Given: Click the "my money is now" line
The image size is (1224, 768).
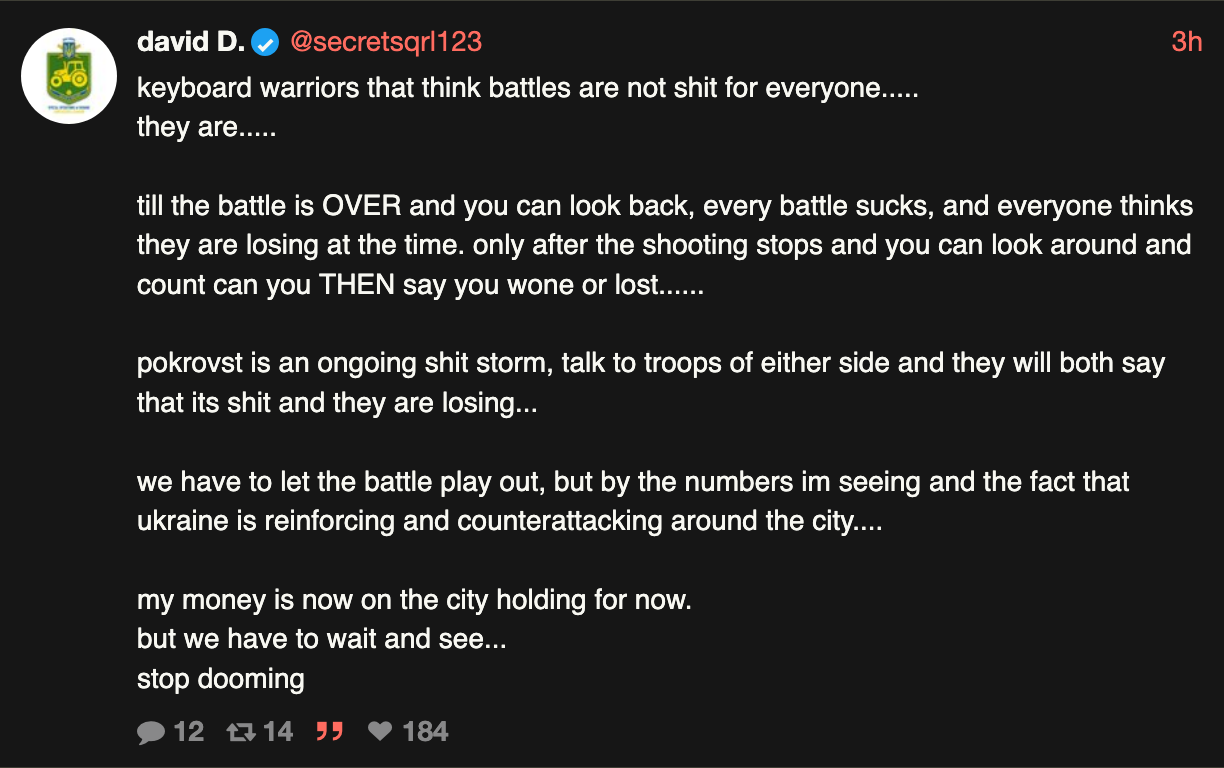Looking at the screenshot, I should coord(414,600).
